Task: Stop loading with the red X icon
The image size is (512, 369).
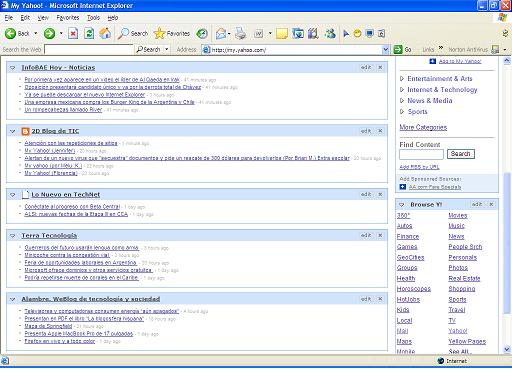Action: click(73, 33)
